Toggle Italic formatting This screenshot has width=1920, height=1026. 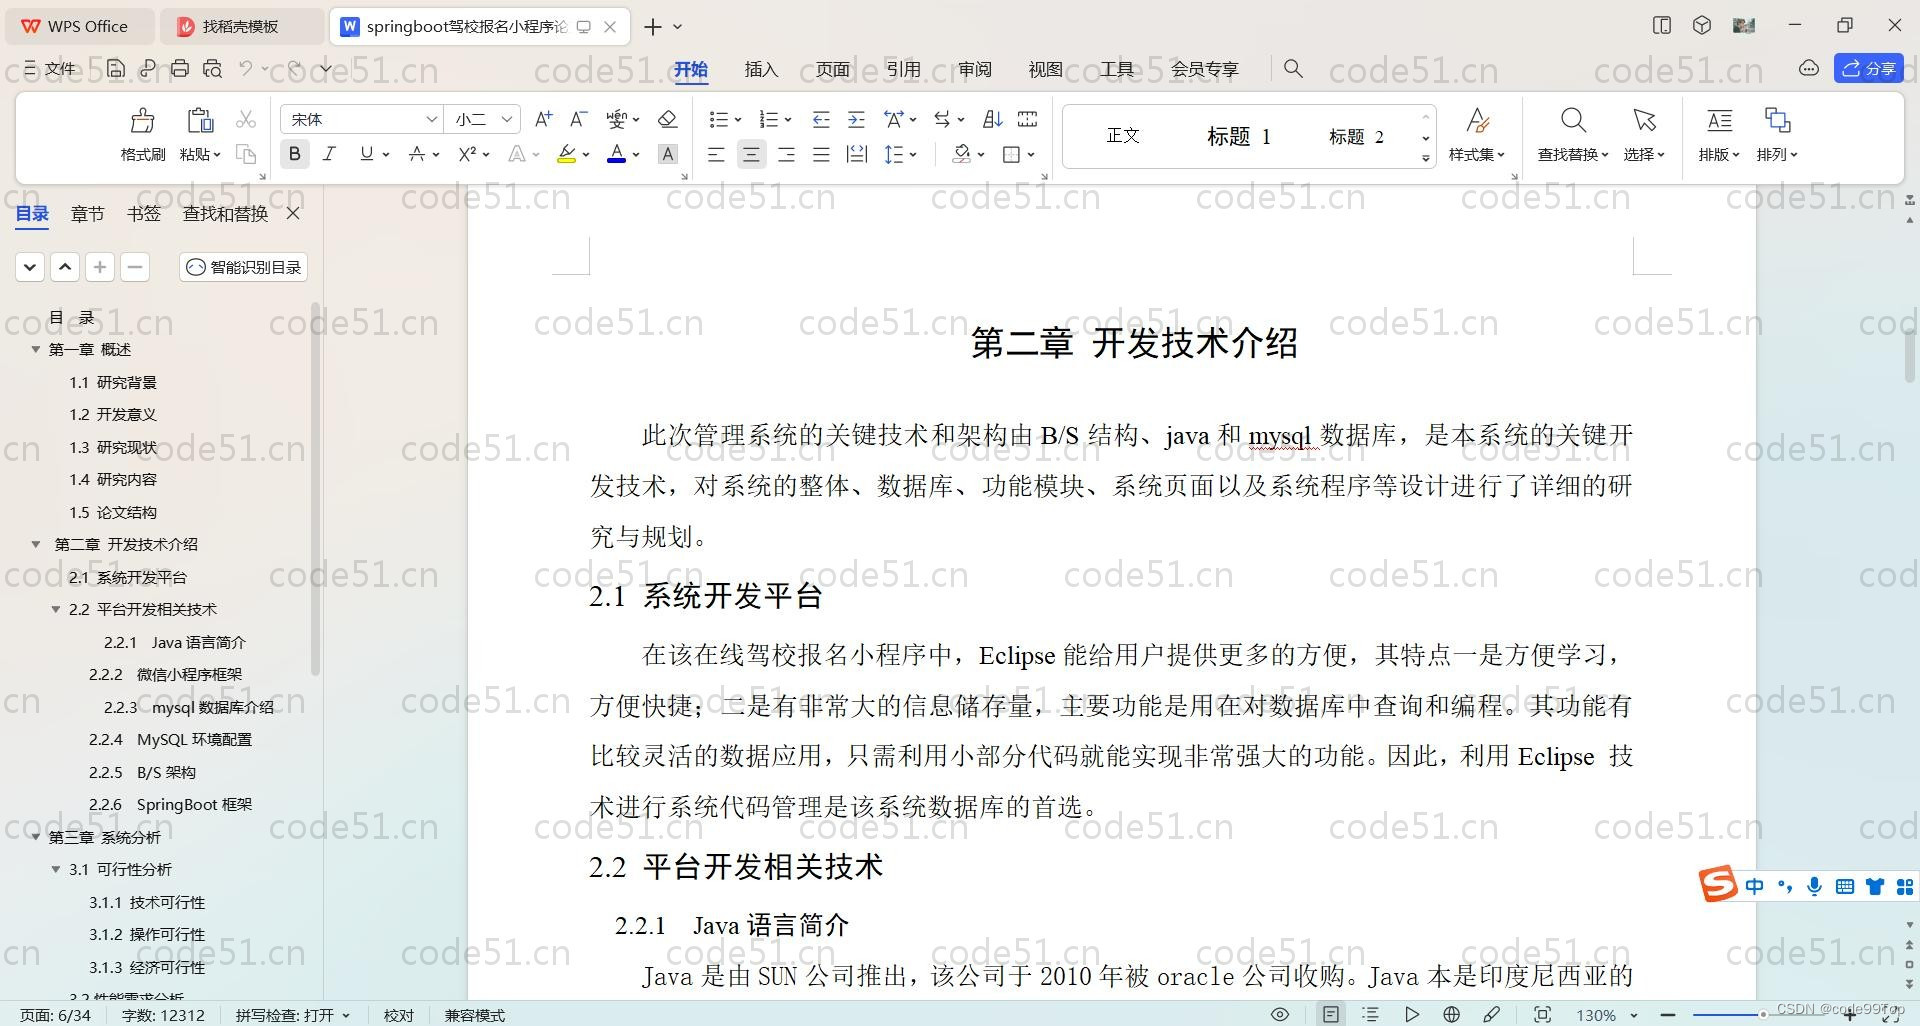pos(329,154)
